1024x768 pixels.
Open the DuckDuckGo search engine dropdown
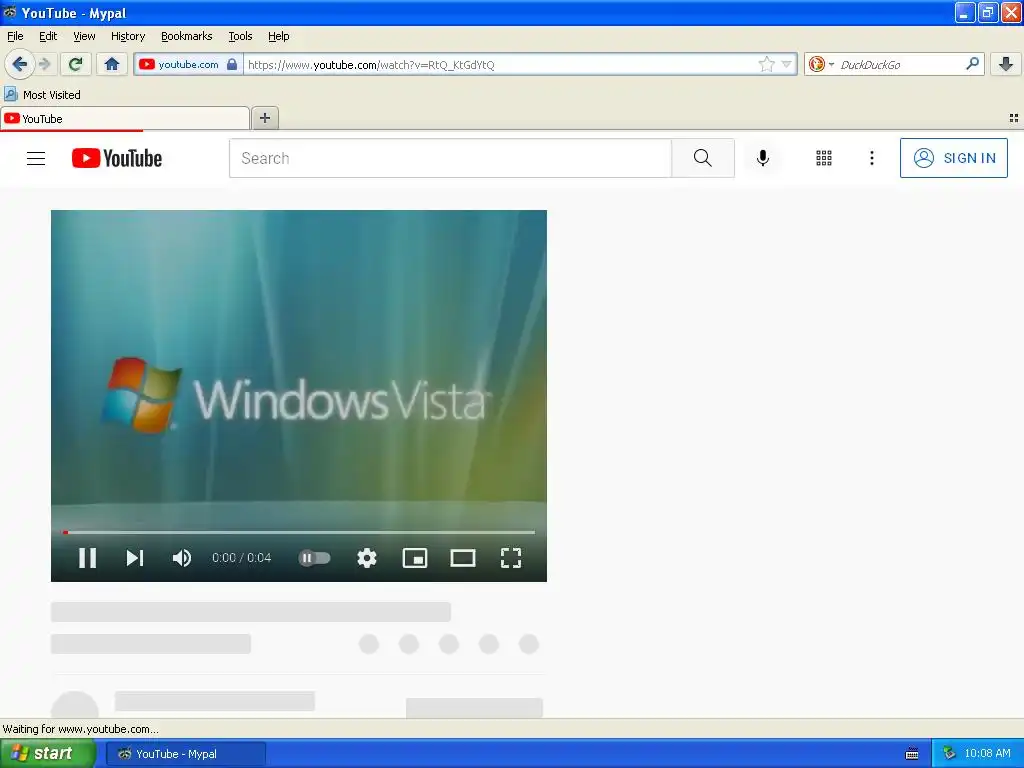point(821,64)
